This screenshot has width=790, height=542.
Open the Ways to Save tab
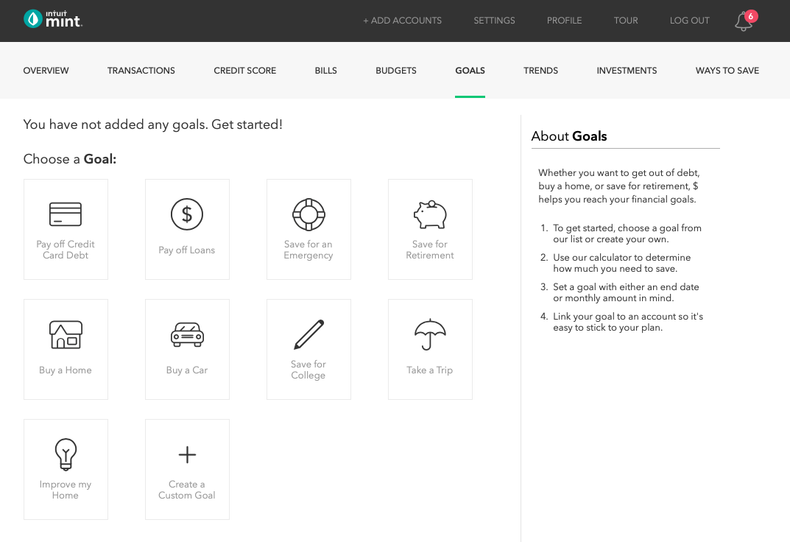coord(727,71)
